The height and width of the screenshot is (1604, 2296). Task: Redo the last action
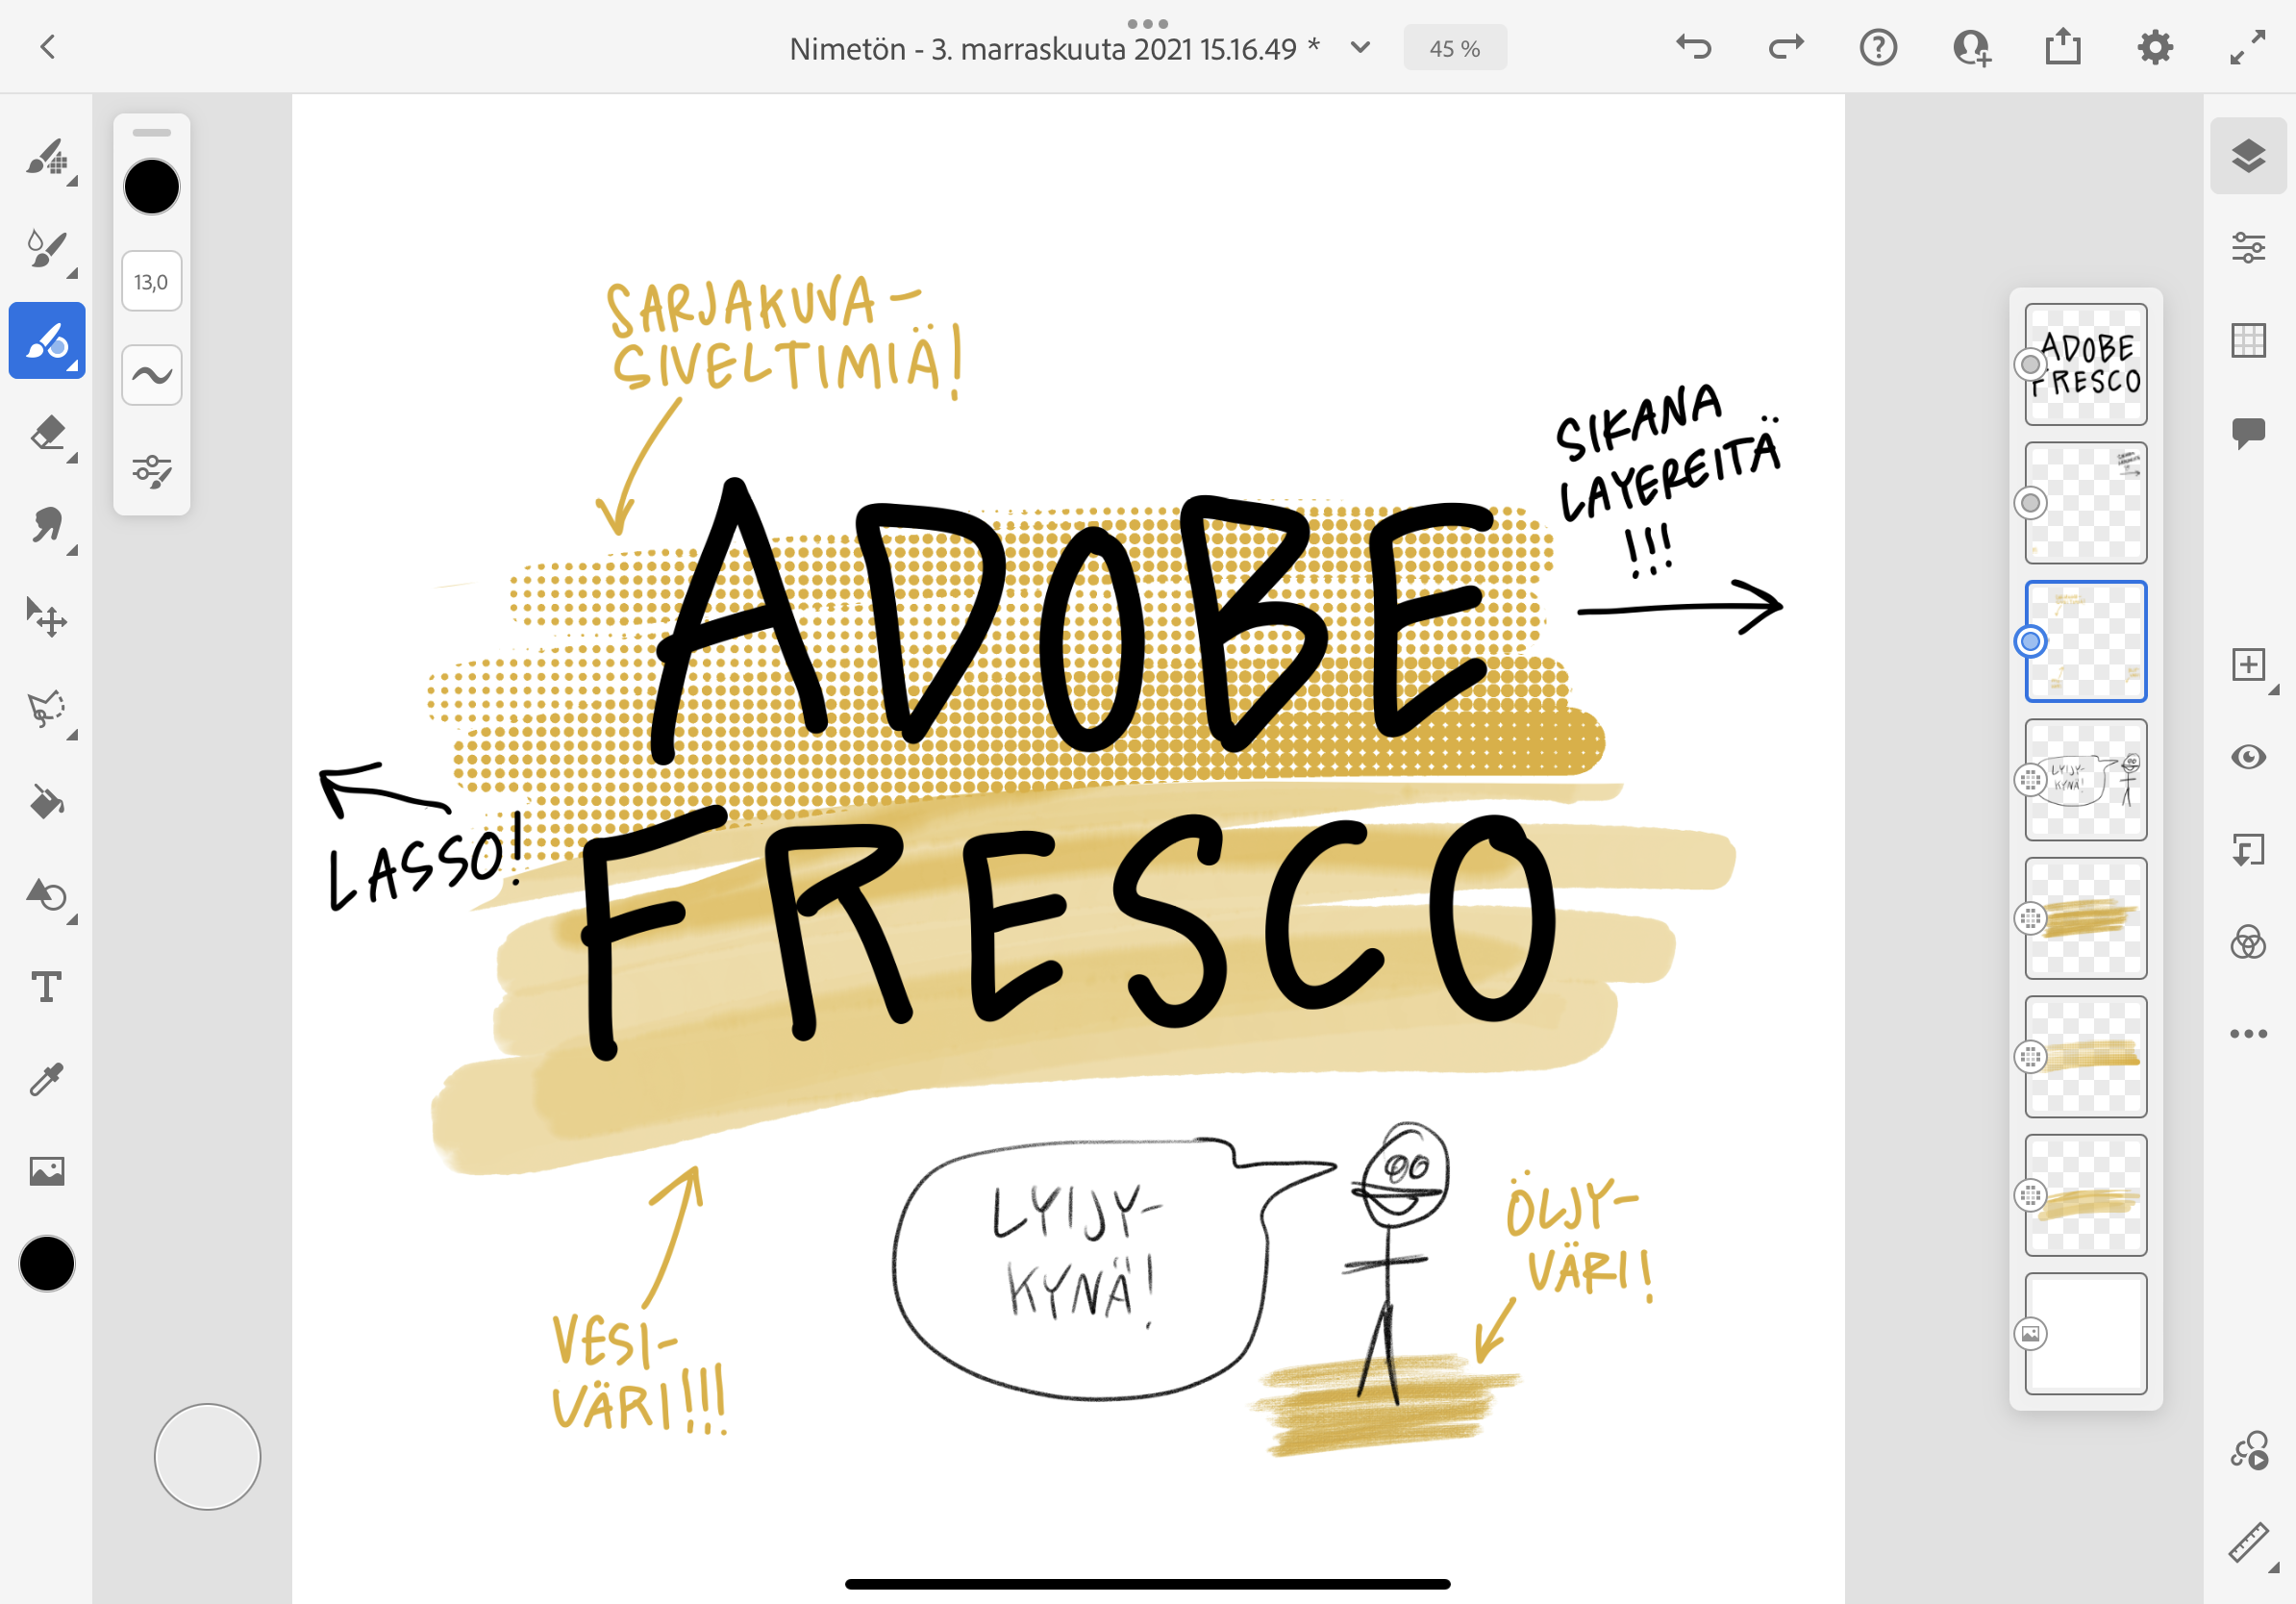click(1786, 47)
